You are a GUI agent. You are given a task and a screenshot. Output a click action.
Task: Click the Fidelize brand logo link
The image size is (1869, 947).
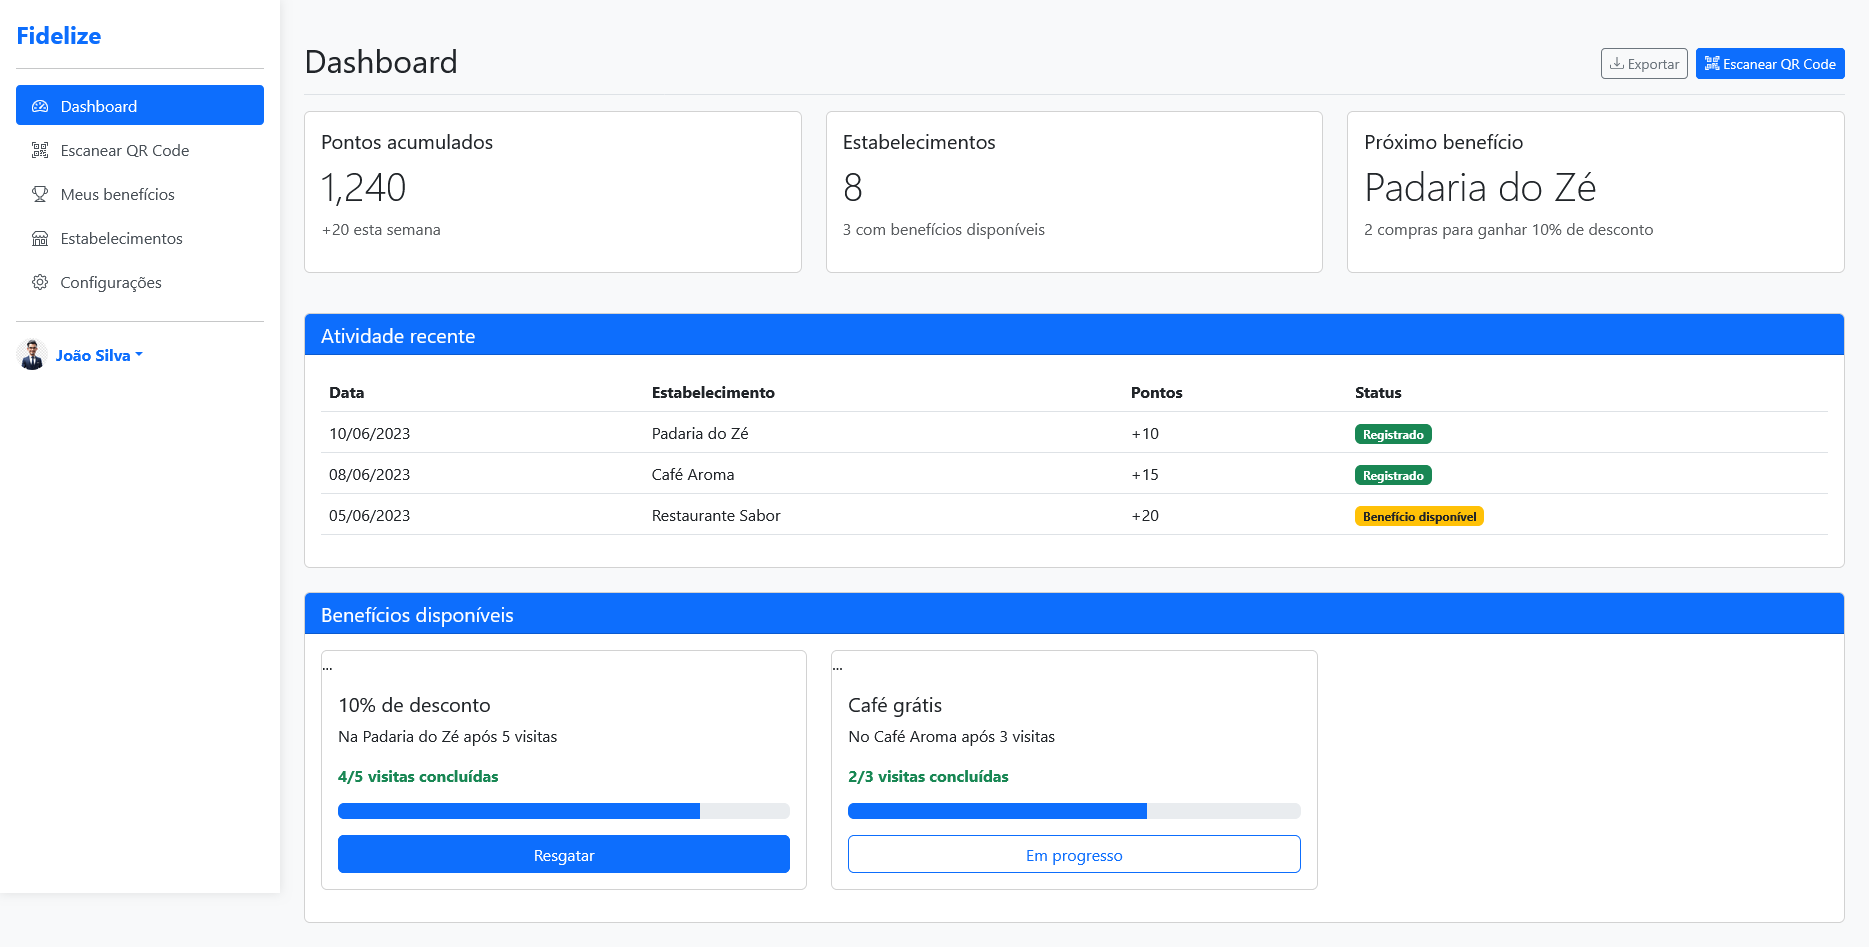coord(59,36)
